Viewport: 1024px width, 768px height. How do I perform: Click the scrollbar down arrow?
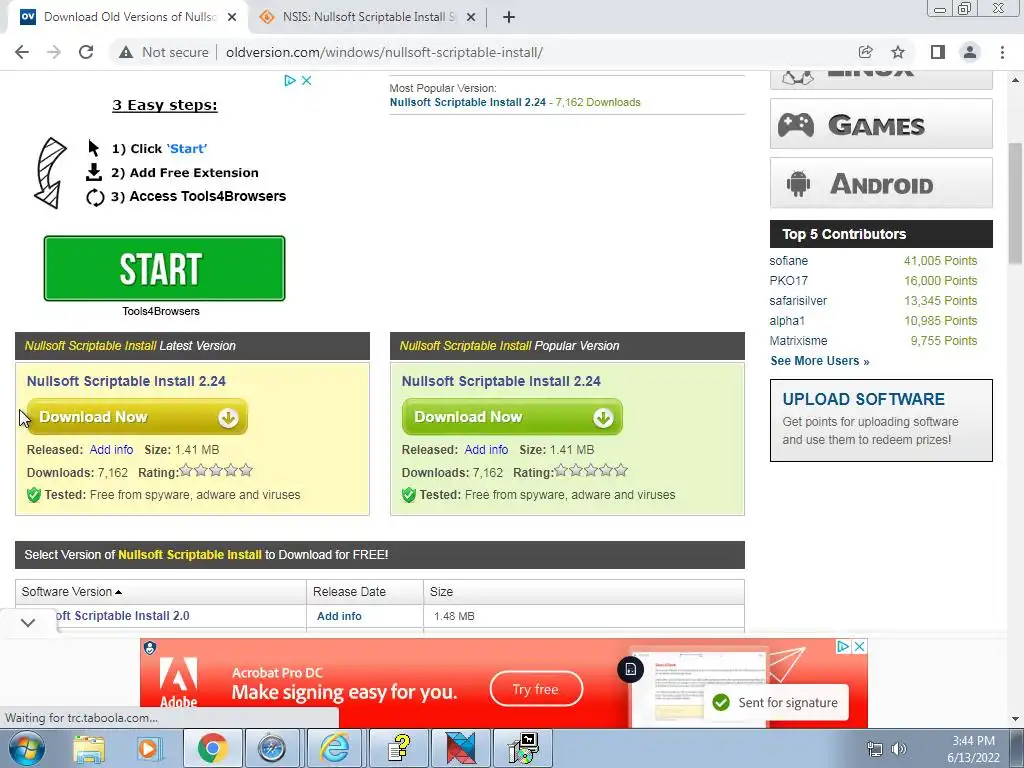pyautogui.click(x=1015, y=719)
